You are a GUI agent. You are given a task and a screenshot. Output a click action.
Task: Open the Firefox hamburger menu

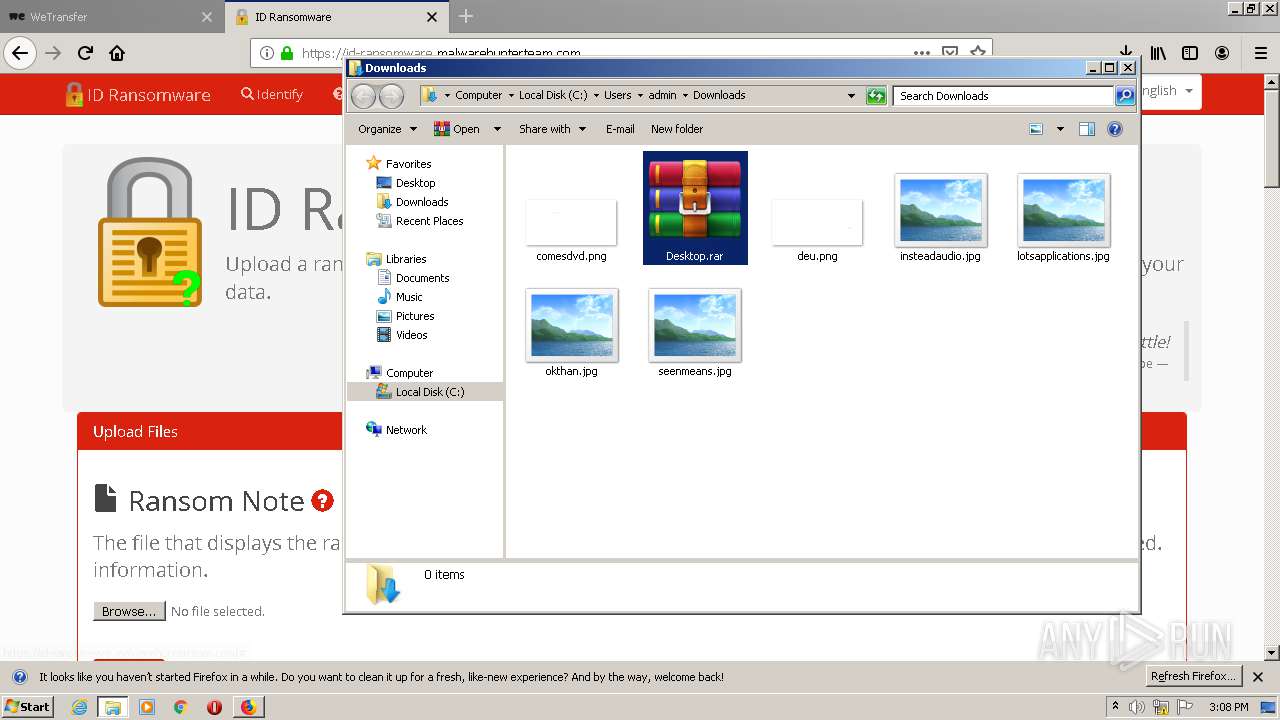[1260, 53]
